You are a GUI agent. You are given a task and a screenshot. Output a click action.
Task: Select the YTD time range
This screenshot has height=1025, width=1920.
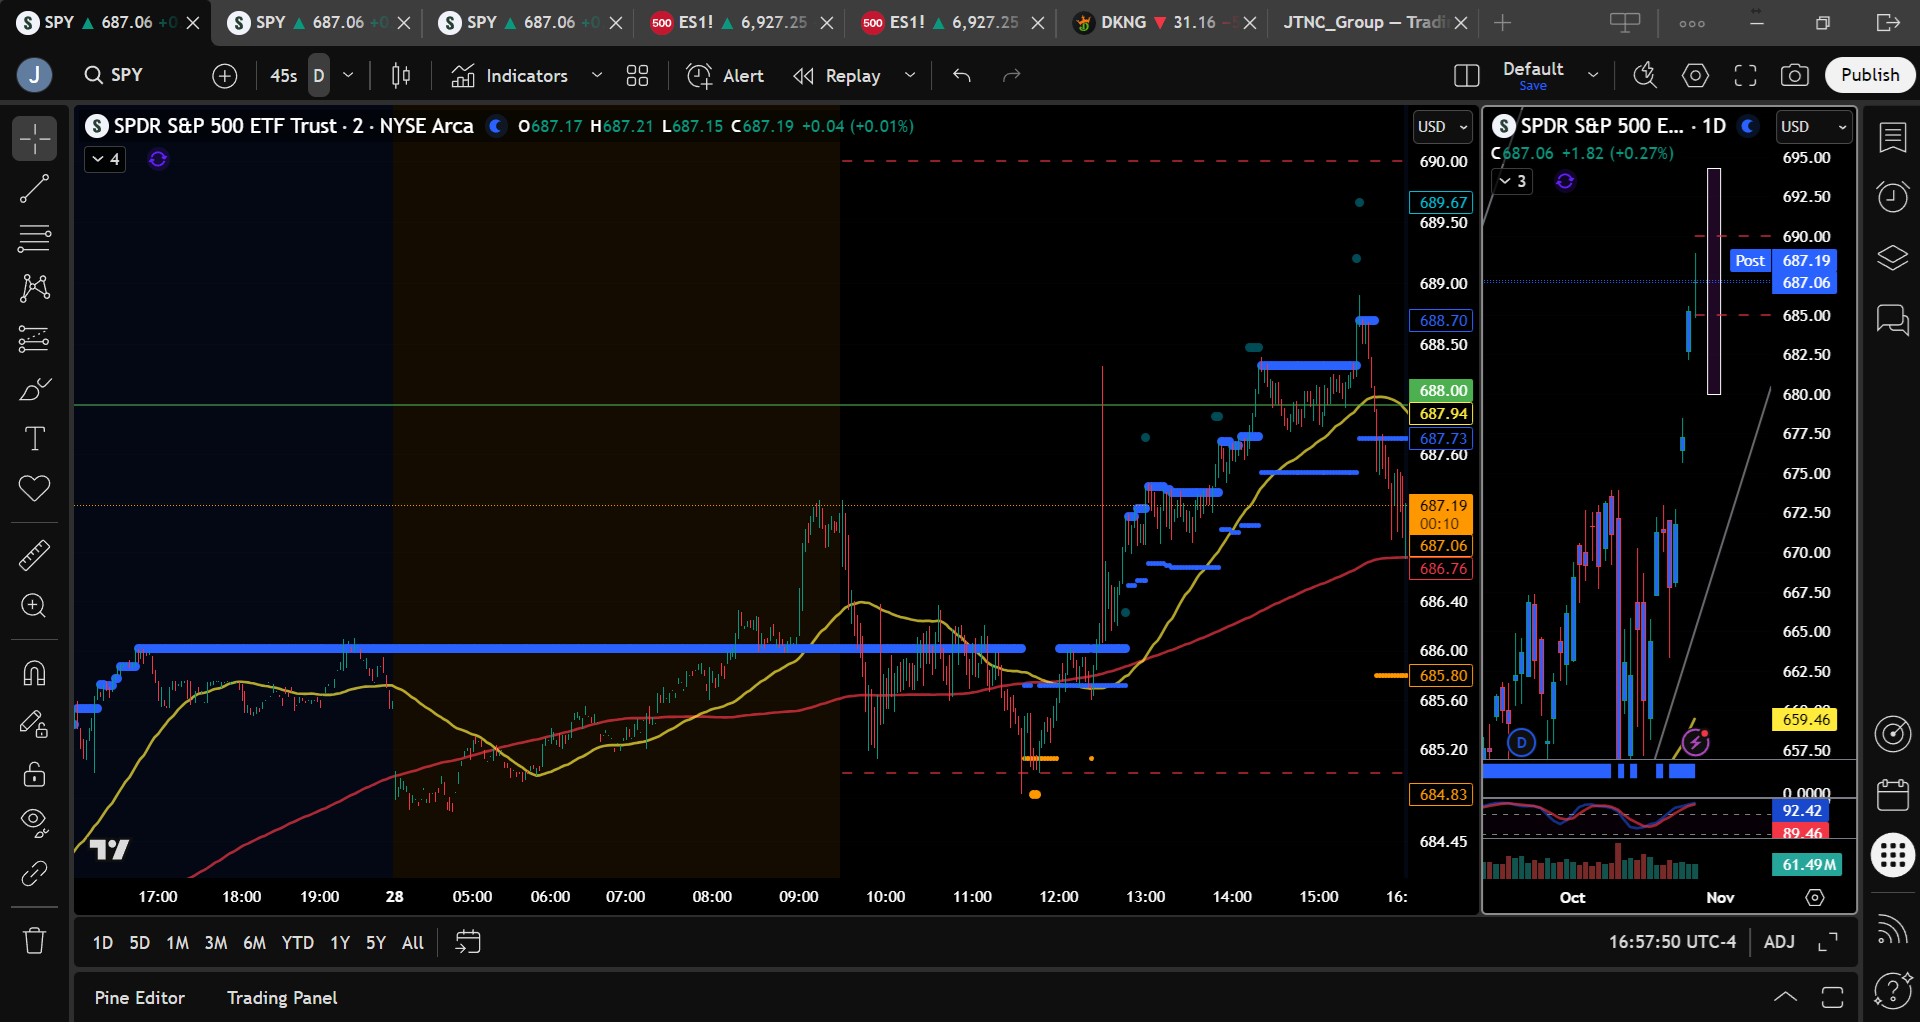298,943
